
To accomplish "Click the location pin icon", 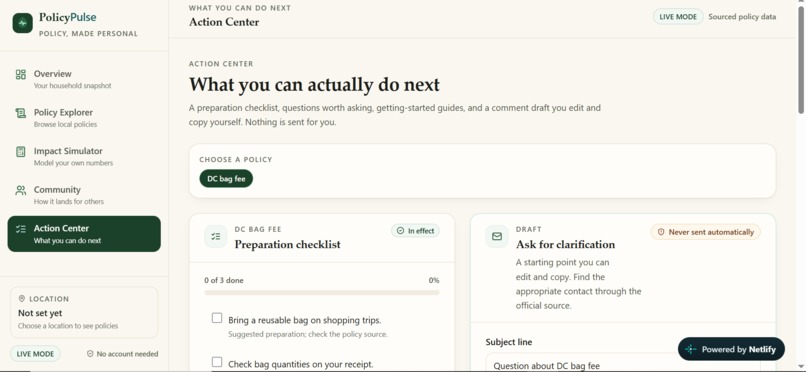I will tap(22, 299).
